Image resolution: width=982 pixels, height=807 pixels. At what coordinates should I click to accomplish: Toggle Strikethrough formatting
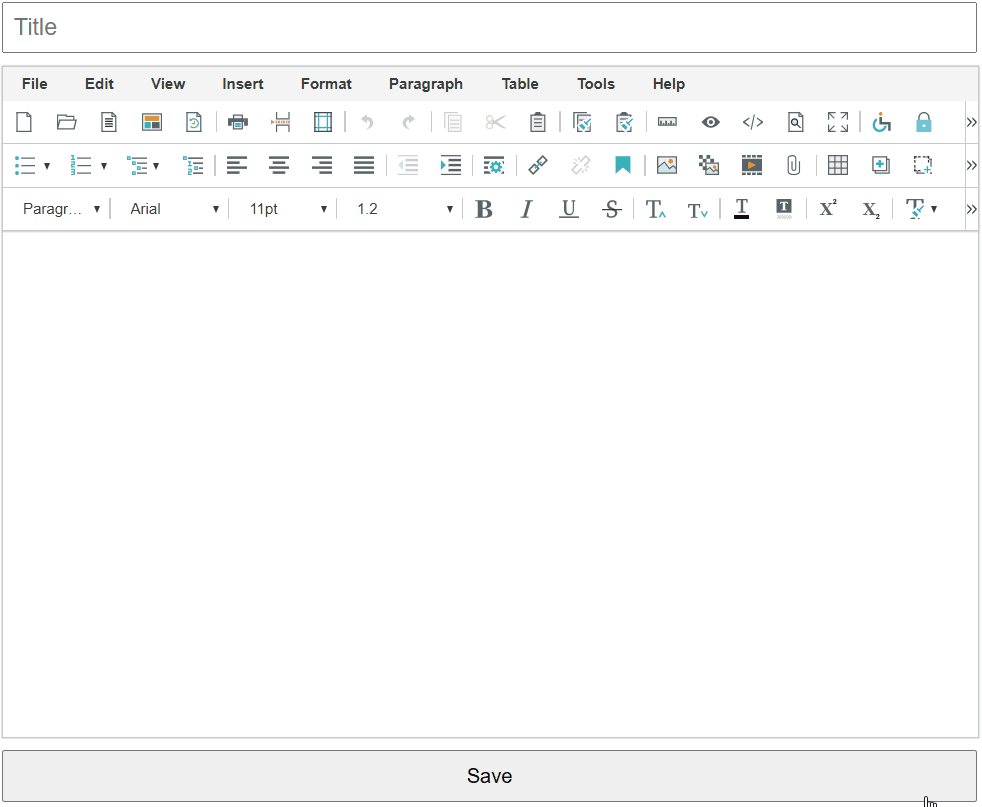612,209
